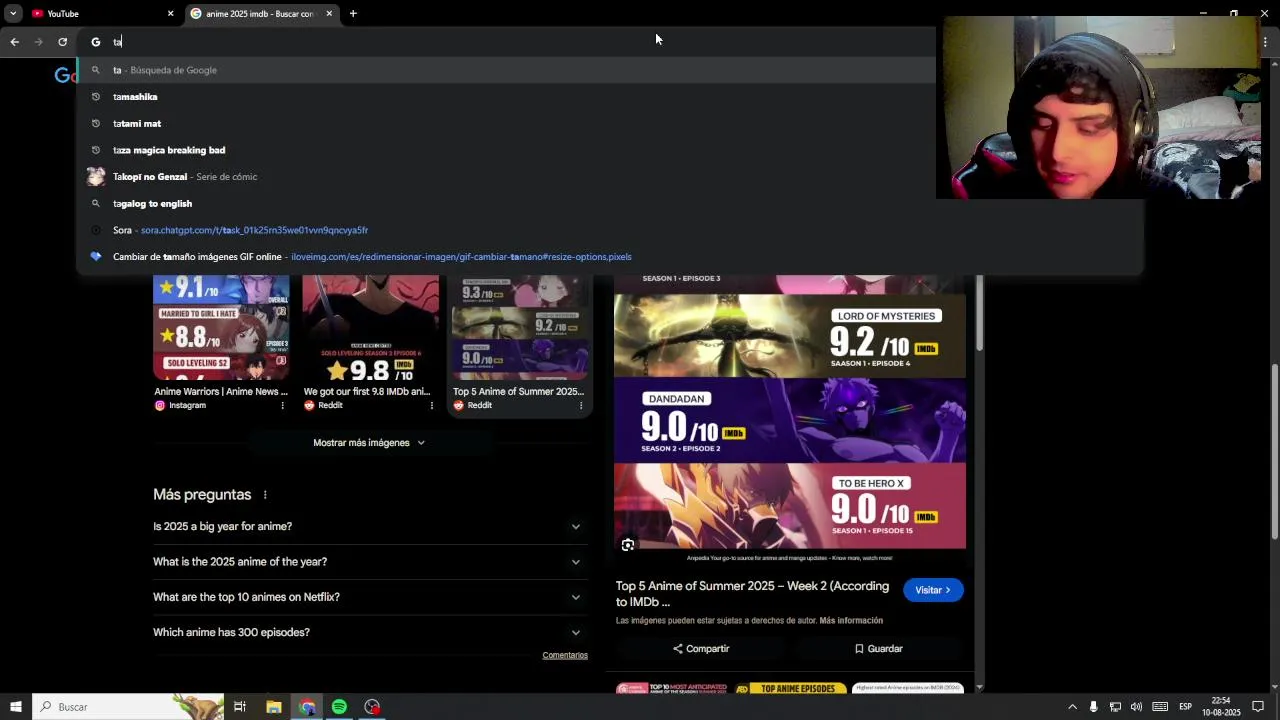
Task: Open the tab search dropdown arrow
Action: coord(13,13)
